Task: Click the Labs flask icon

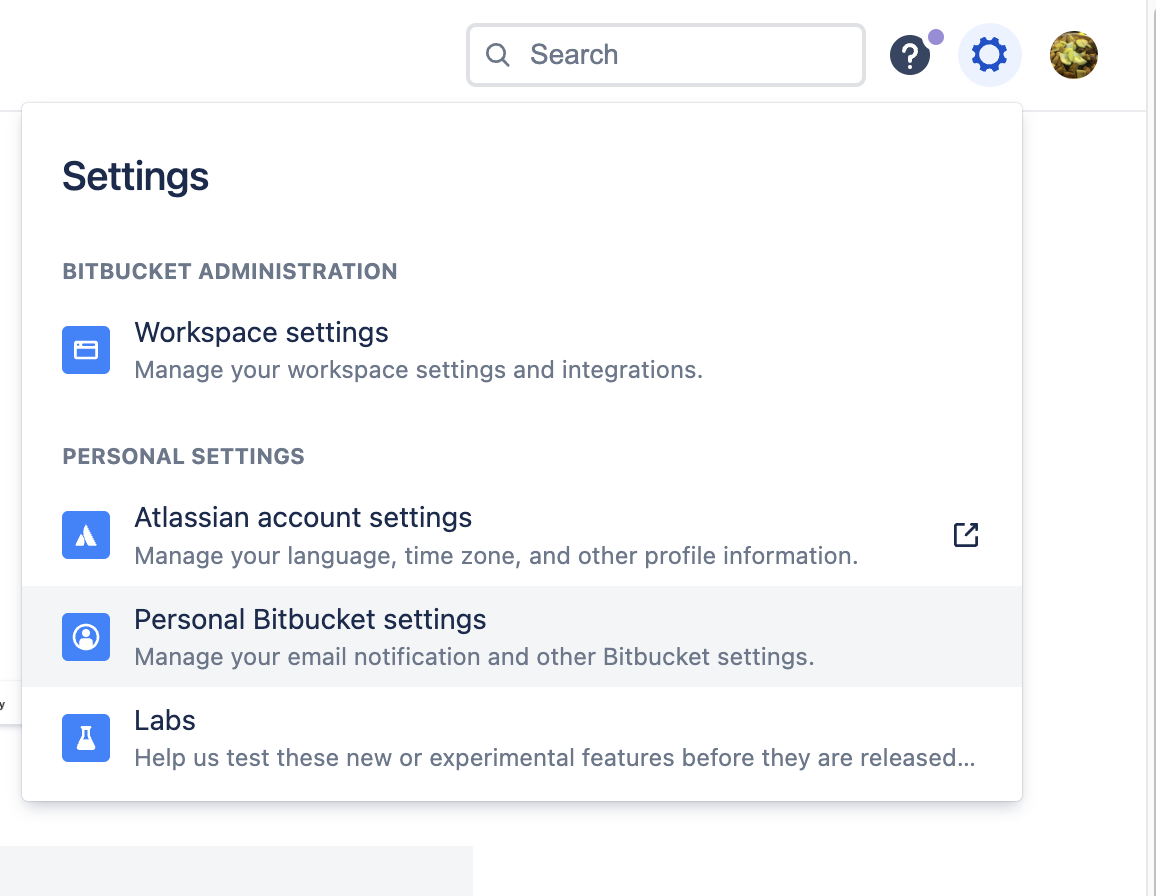Action: point(86,738)
